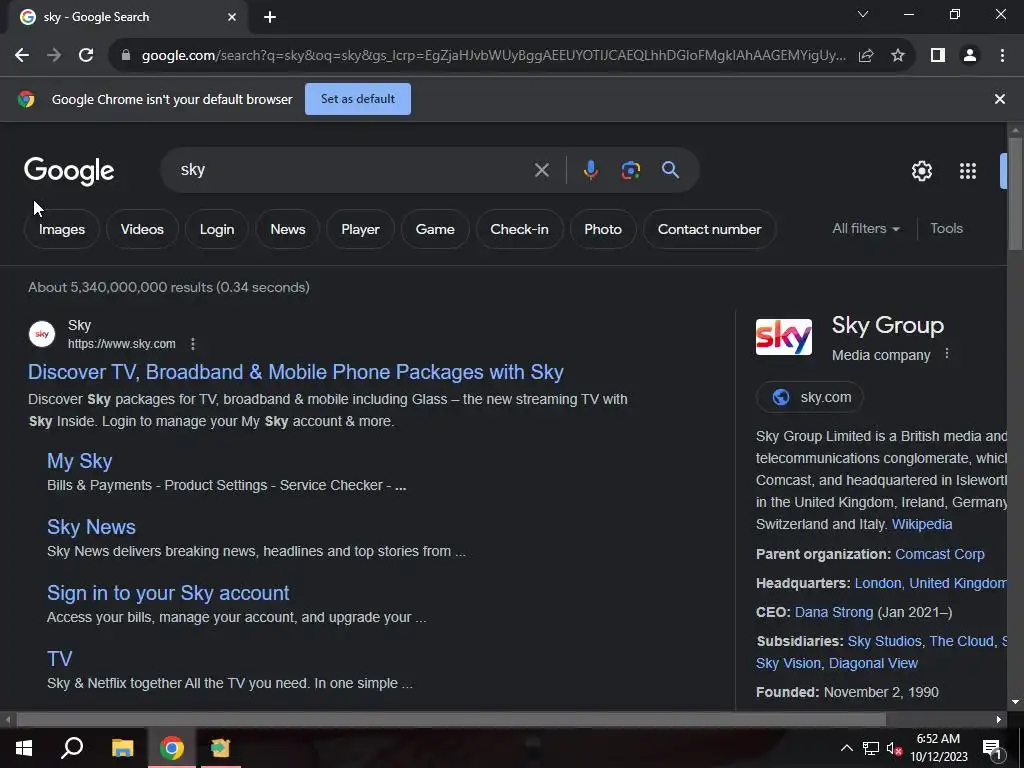The width and height of the screenshot is (1024, 768).
Task: Select the Player filter chip
Action: coord(360,229)
